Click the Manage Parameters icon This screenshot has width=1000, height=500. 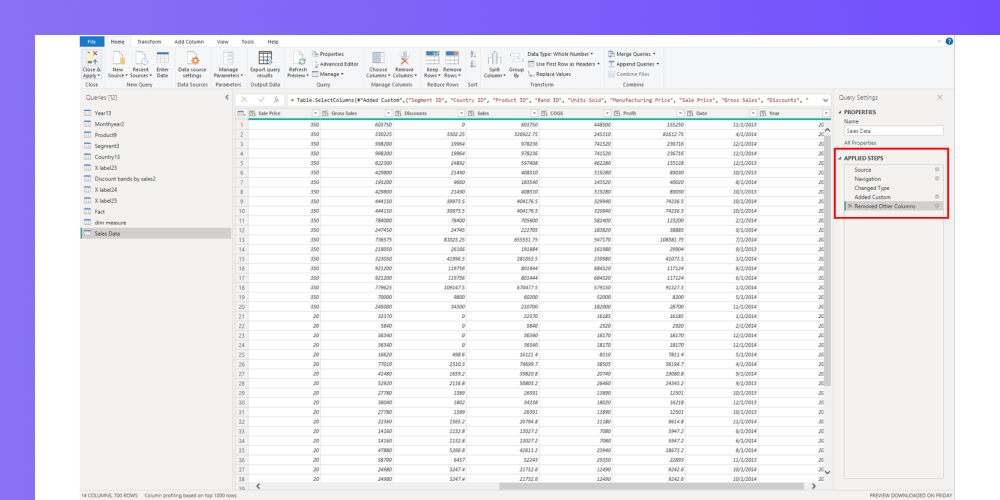tap(228, 58)
